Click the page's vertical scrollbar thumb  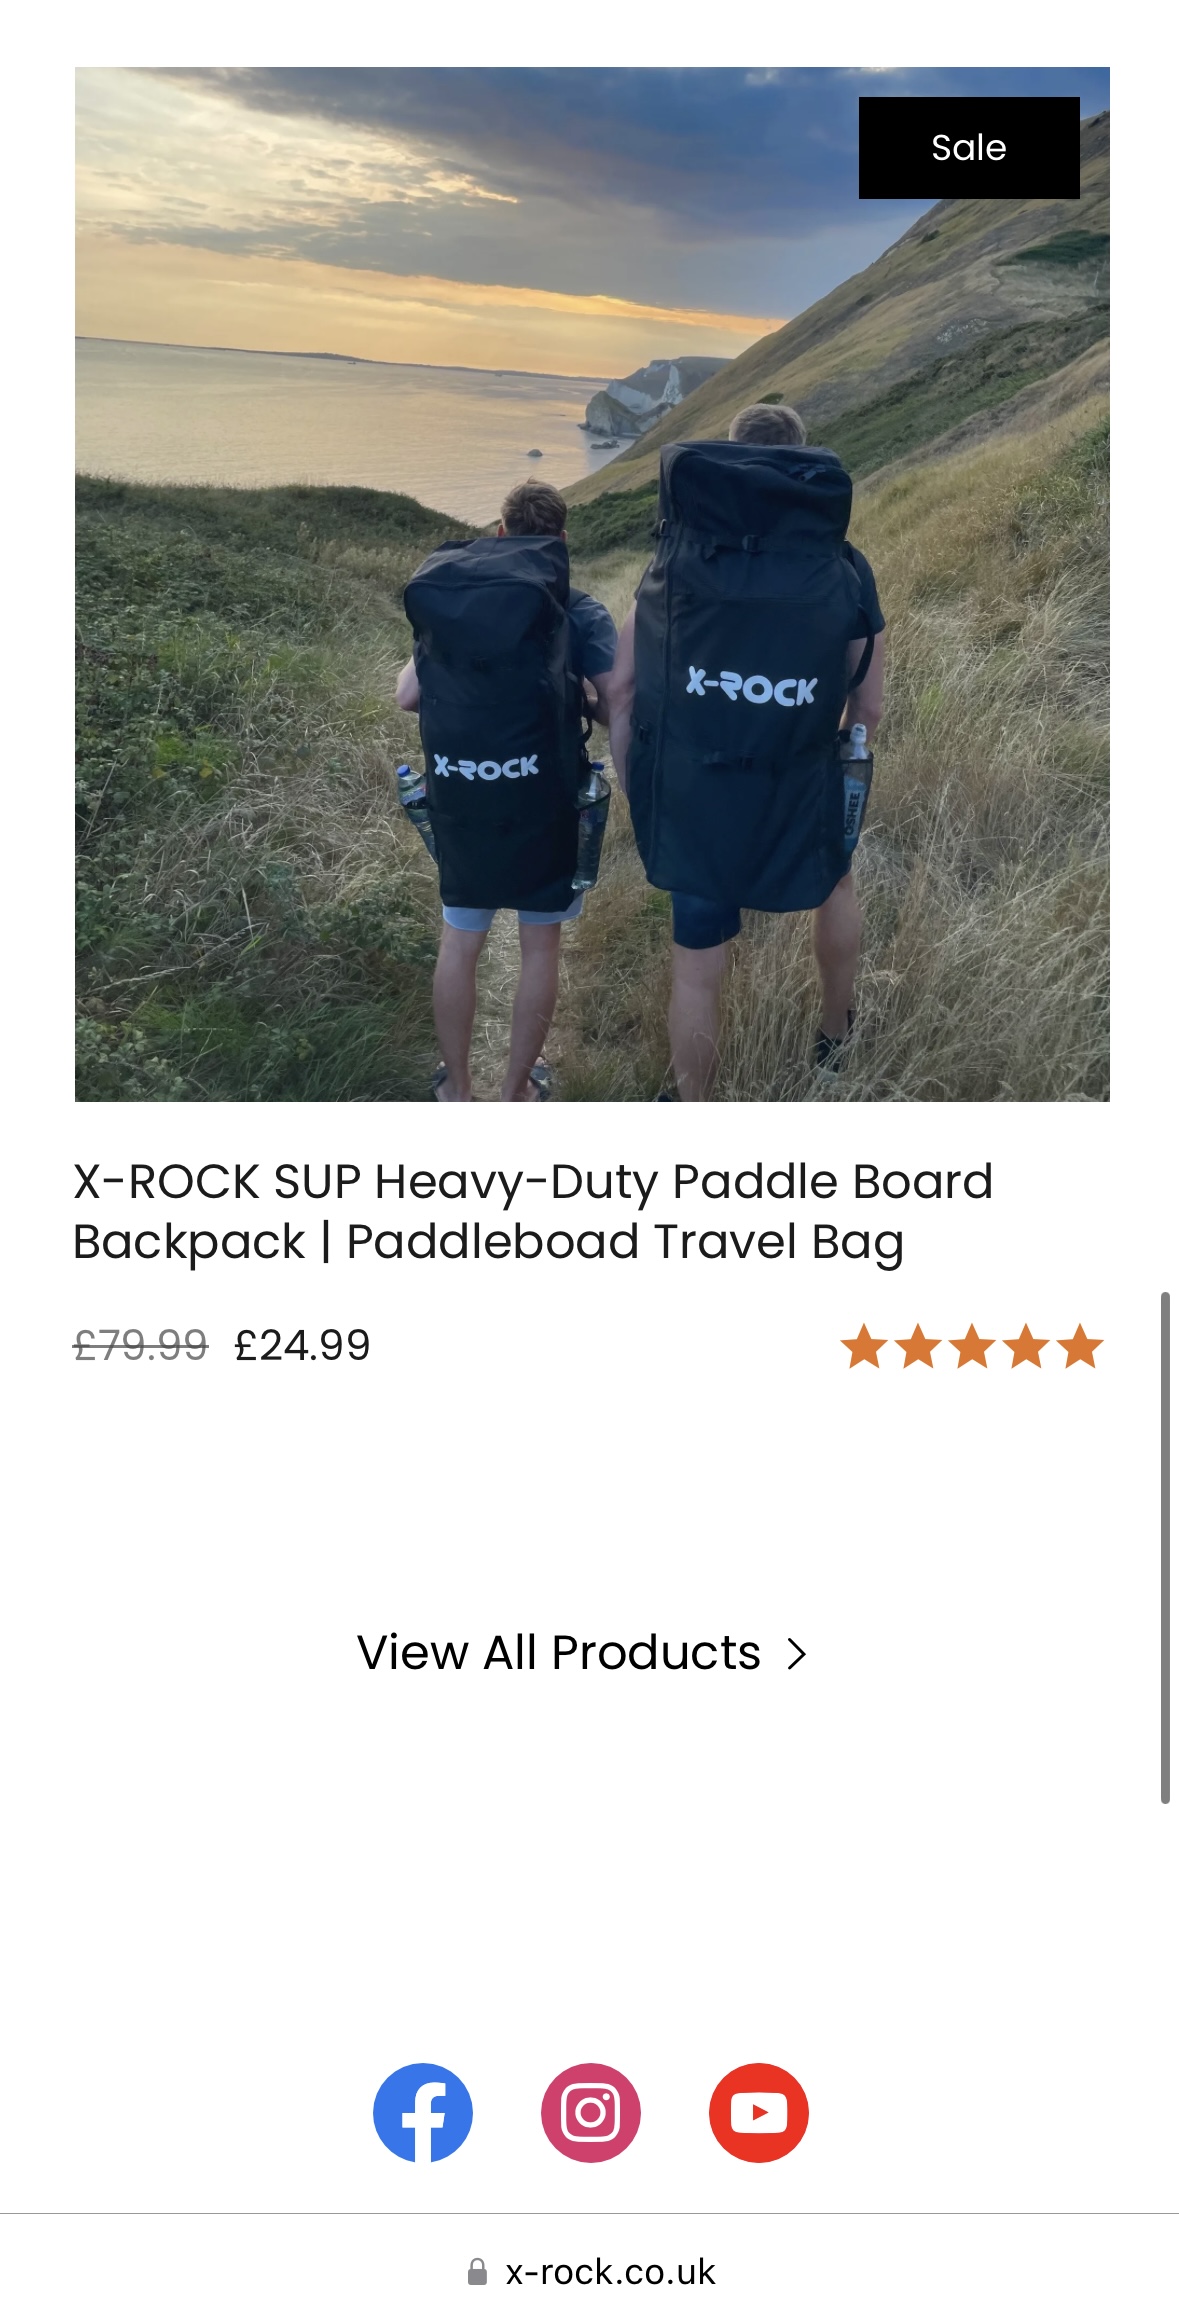click(x=1164, y=1548)
